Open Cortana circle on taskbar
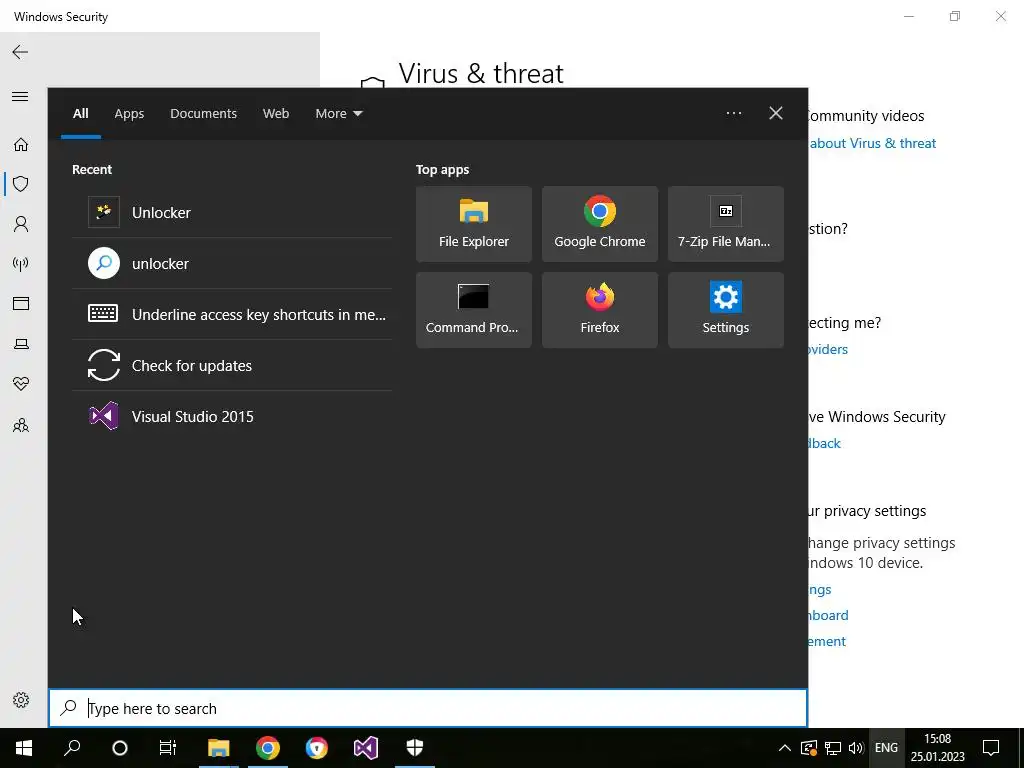Screen dimensions: 1024x768 point(120,748)
